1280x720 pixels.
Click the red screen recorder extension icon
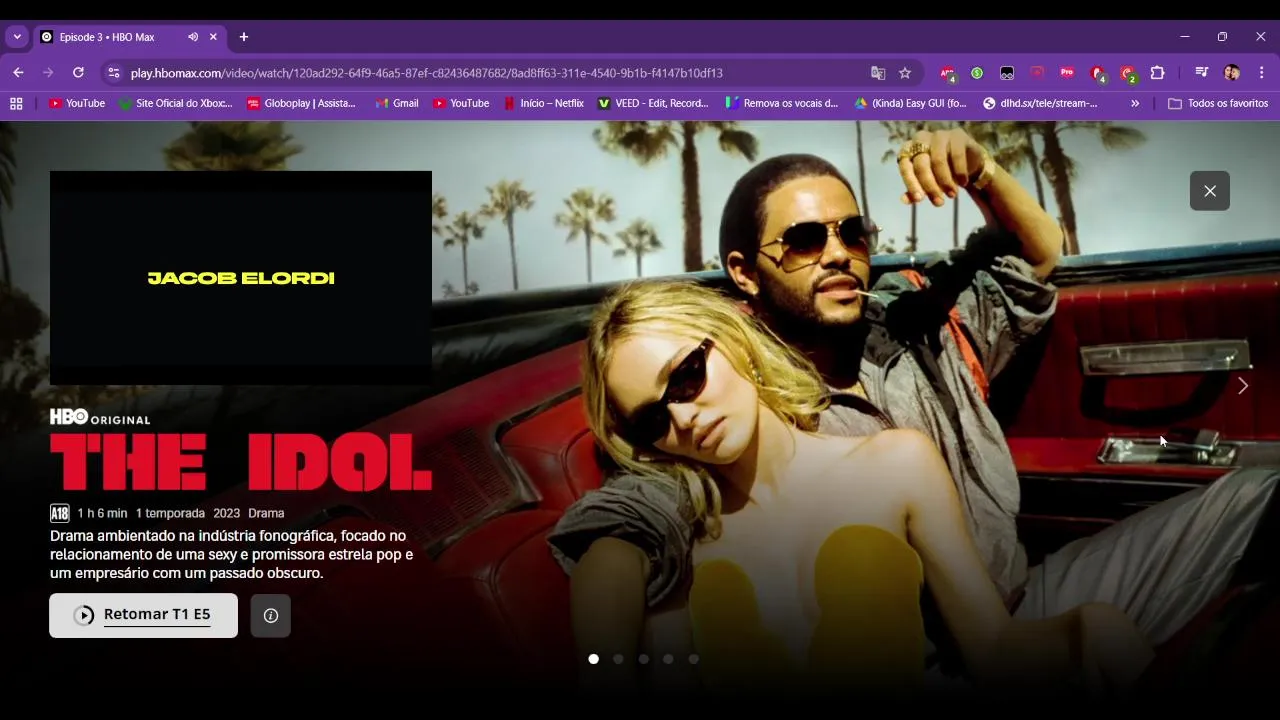point(1037,73)
